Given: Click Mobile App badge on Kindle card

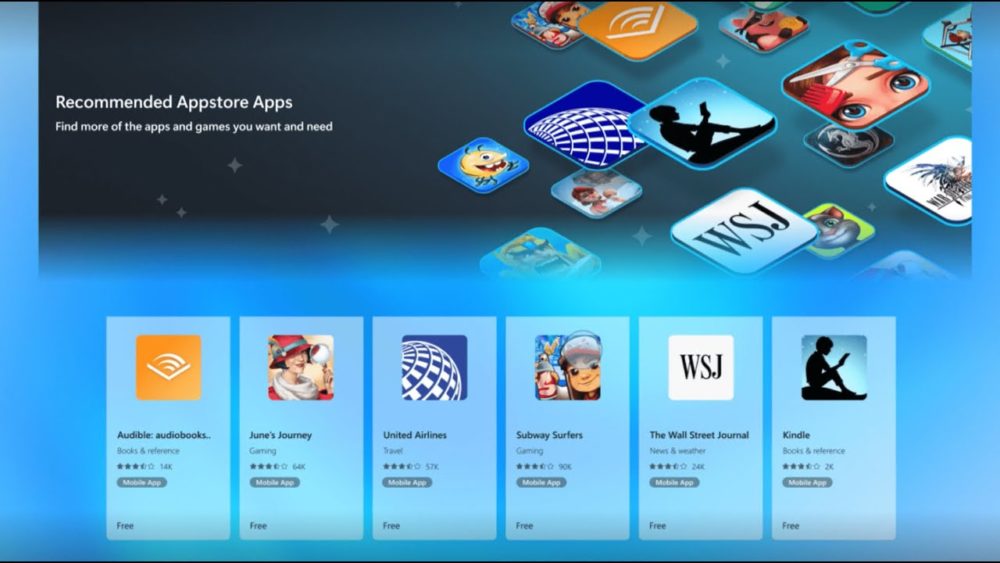Looking at the screenshot, I should point(807,483).
